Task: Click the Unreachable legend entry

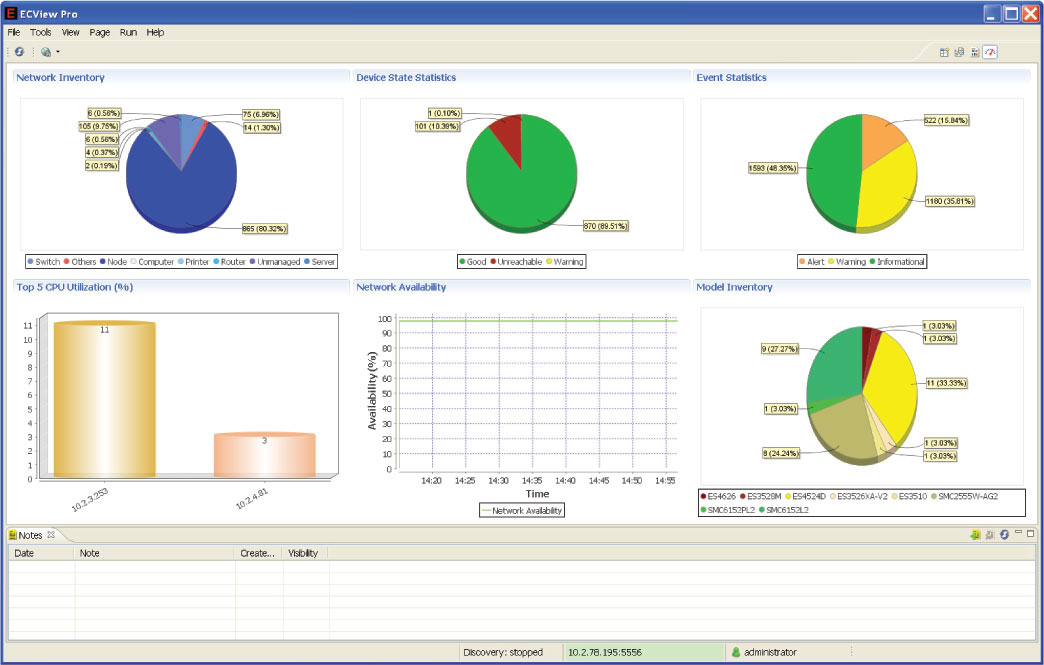Action: (516, 262)
